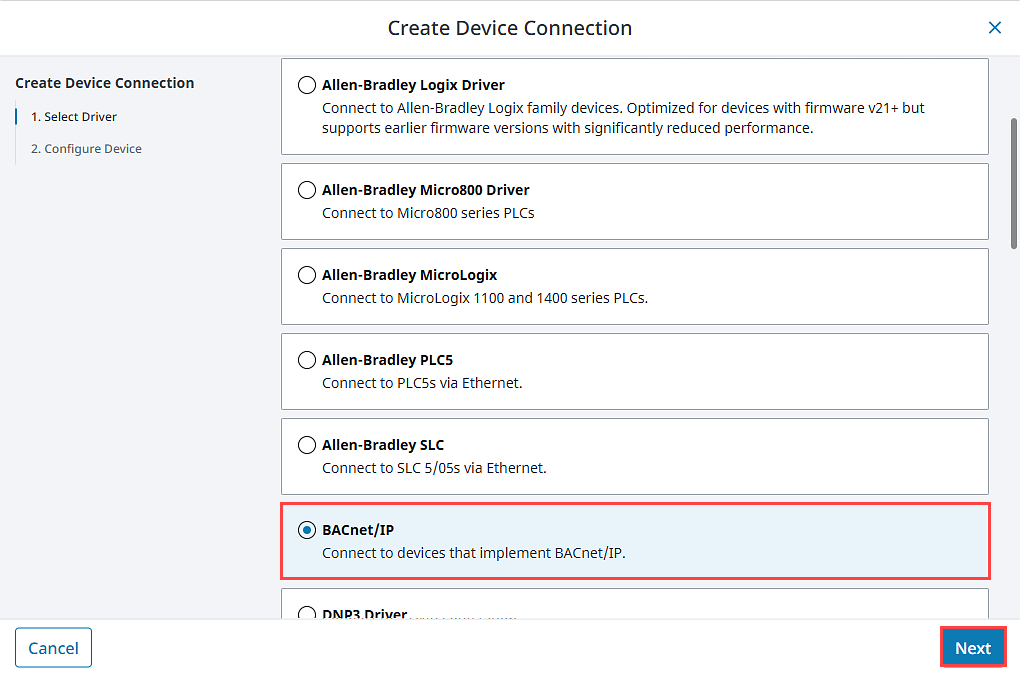Viewport: 1020px width, 673px height.
Task: Go to step 1. Select Driver
Action: tap(74, 117)
